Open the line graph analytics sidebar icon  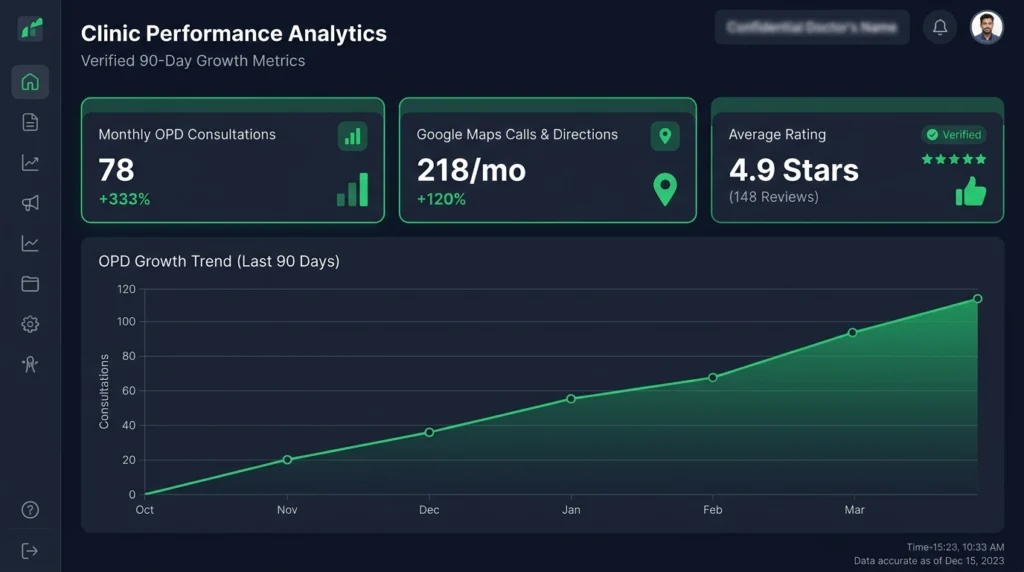tap(30, 244)
